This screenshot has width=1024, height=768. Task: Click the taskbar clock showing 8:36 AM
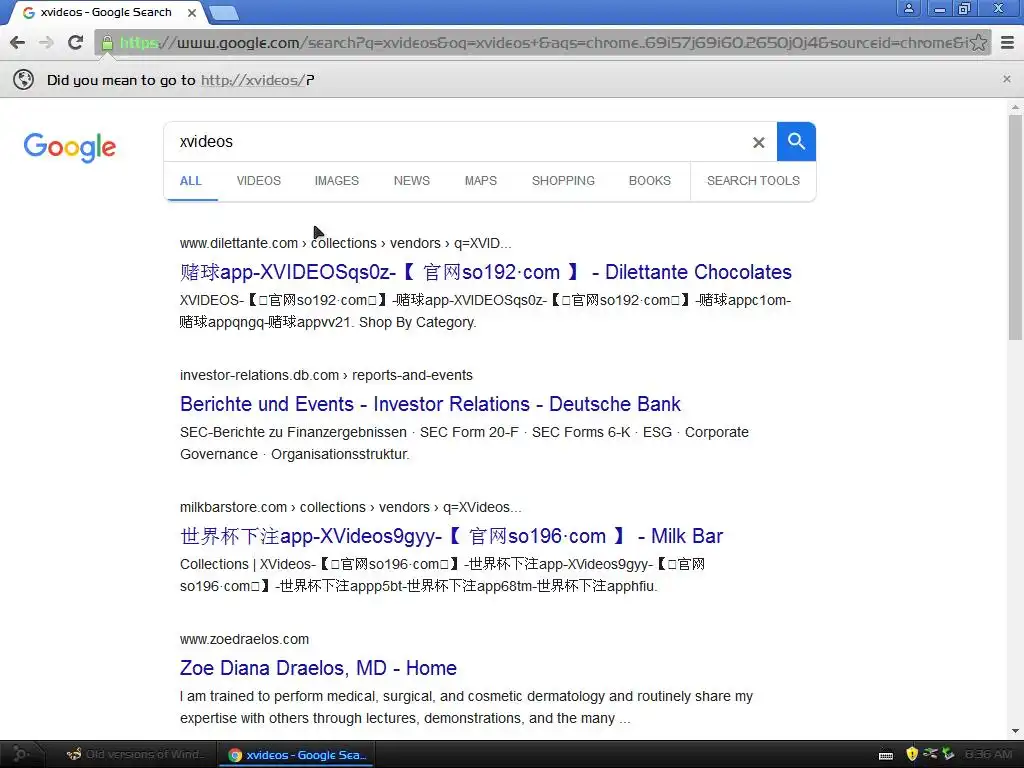(x=988, y=754)
